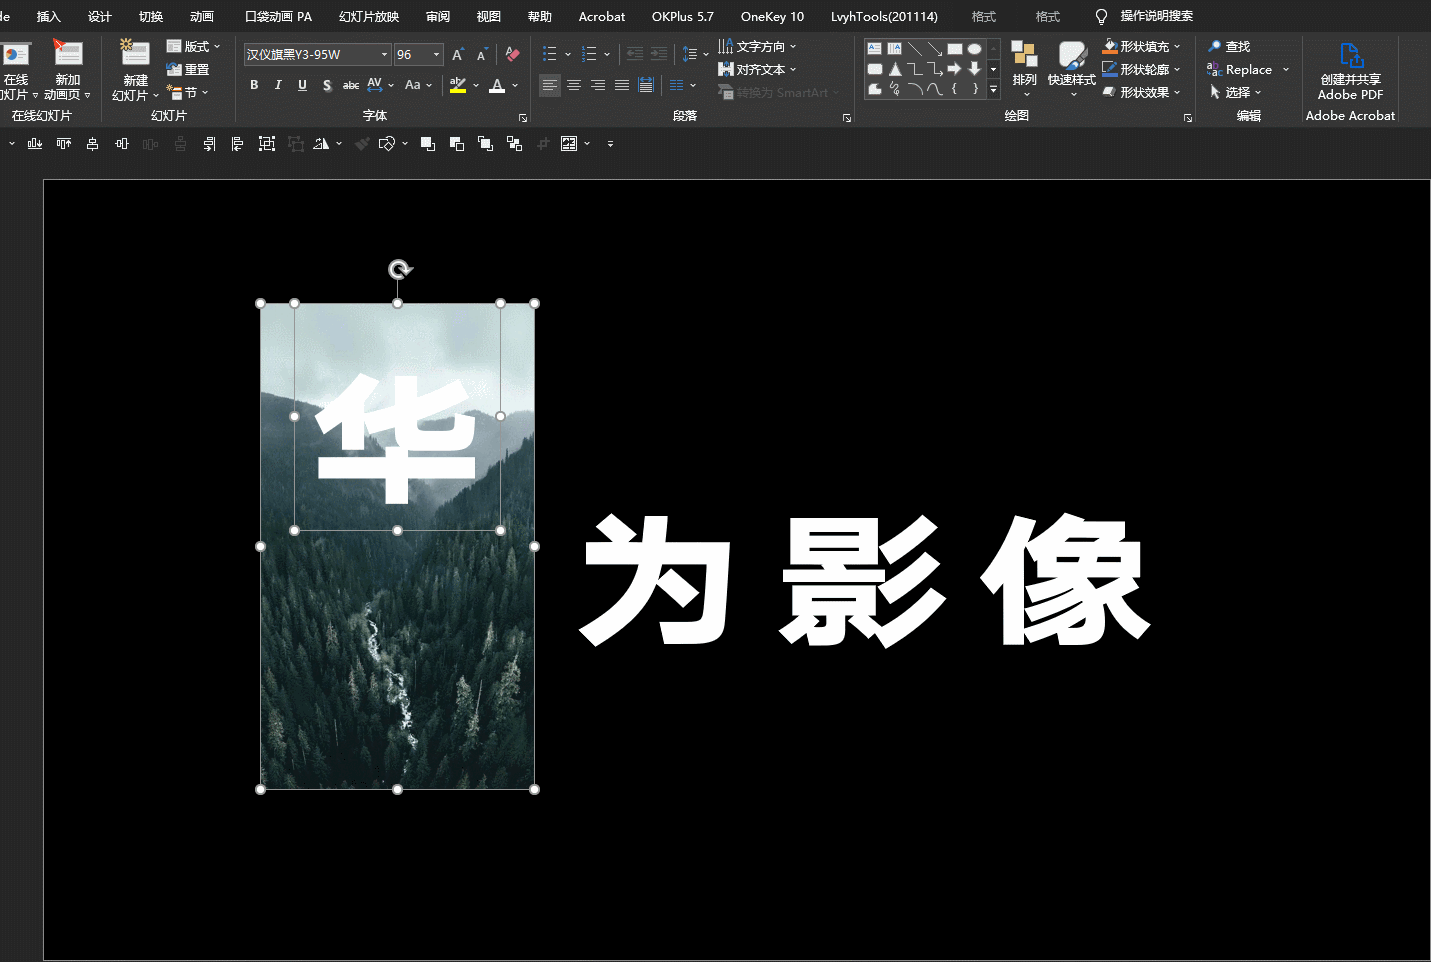Toggle italic formatting (I)
Viewport: 1431px width, 962px height.
click(278, 85)
